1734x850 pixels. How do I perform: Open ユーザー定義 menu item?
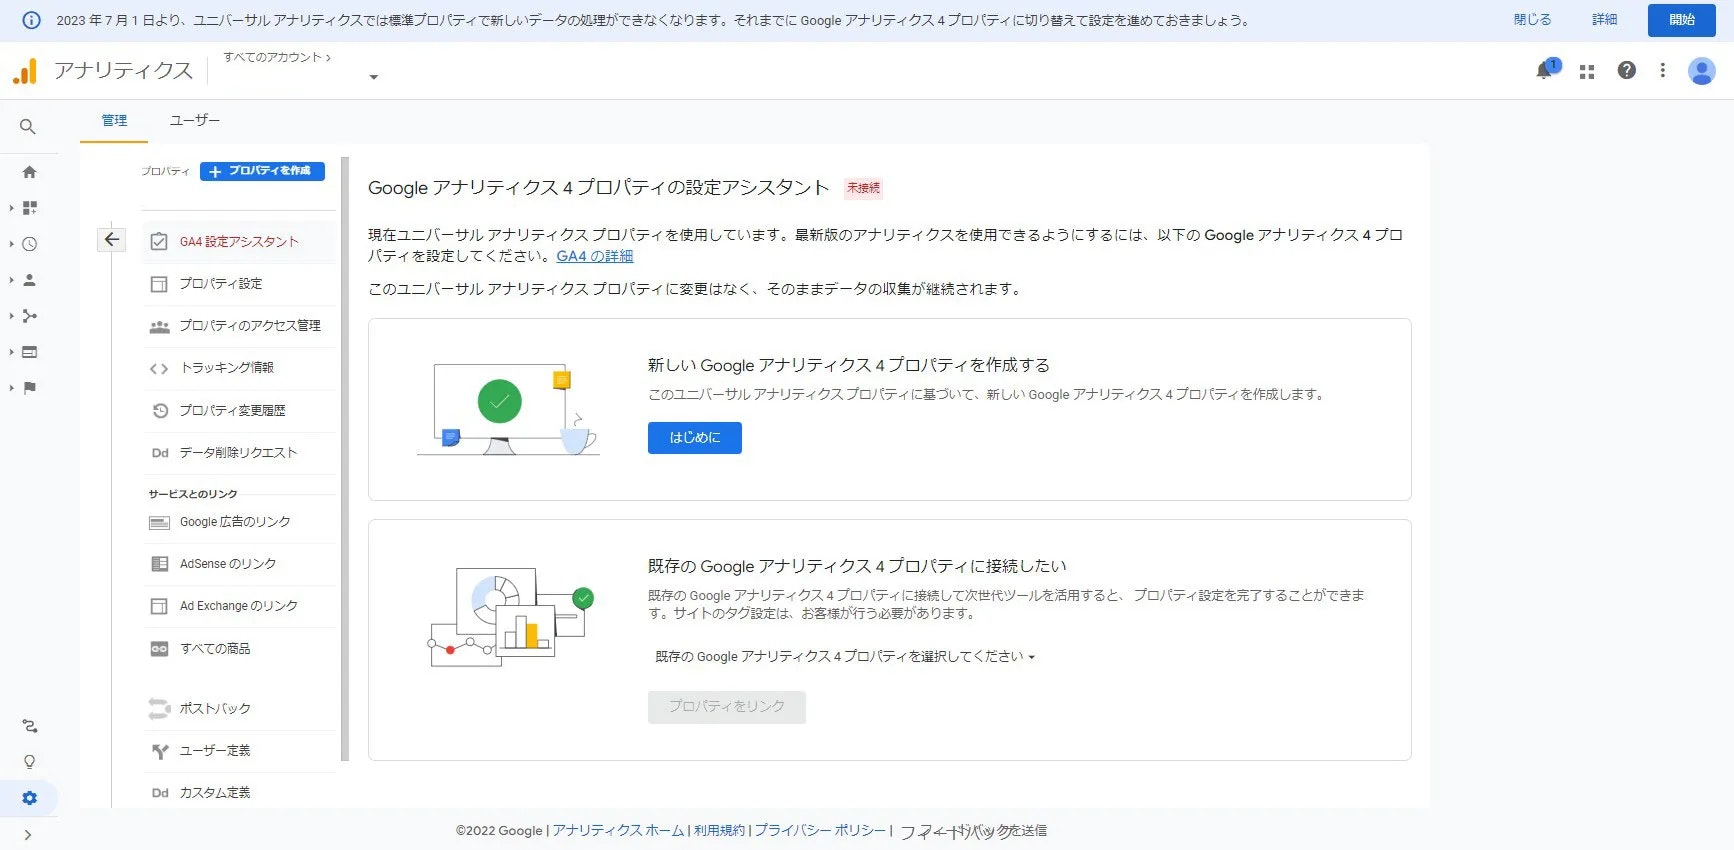[239, 751]
